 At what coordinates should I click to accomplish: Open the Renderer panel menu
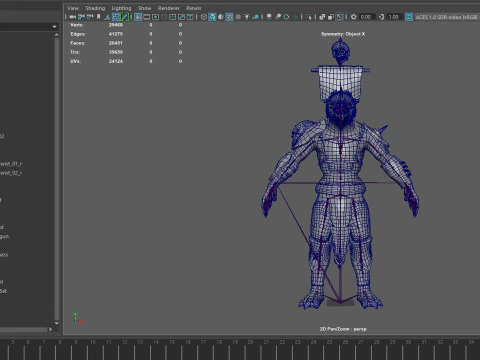pyautogui.click(x=169, y=8)
